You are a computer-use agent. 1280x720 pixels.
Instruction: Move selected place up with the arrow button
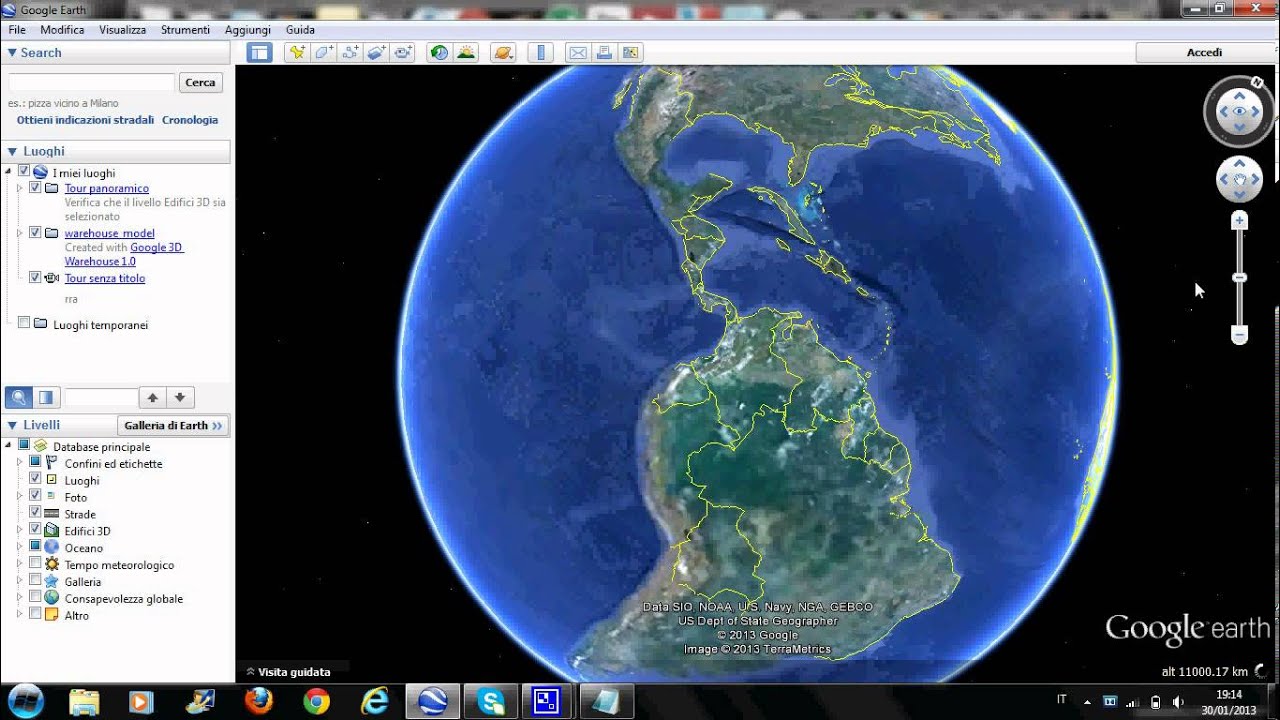tap(152, 397)
